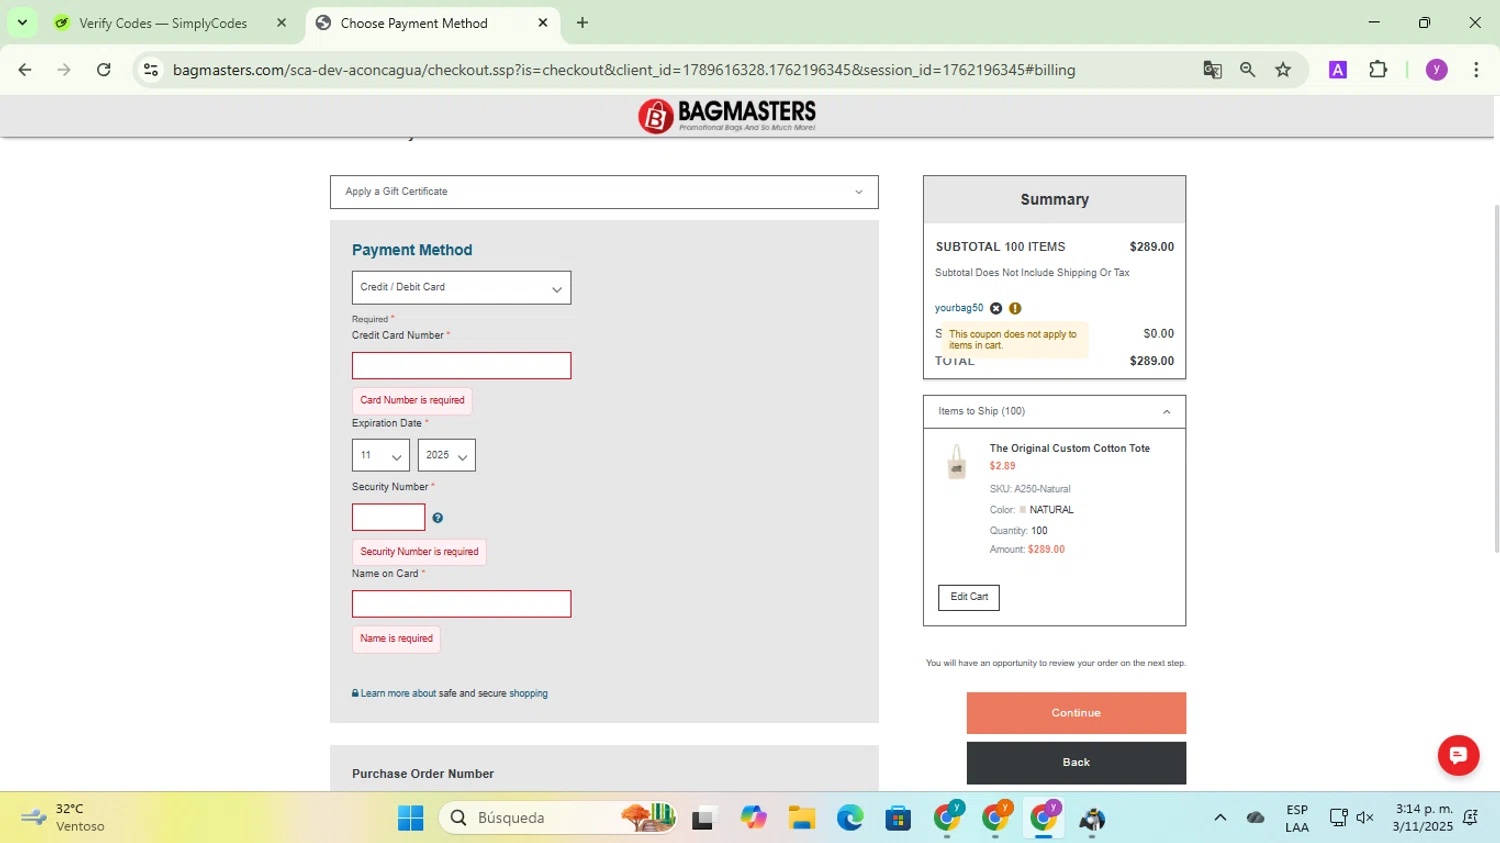Close the Choose Payment Method tab
The width and height of the screenshot is (1500, 843).
tap(543, 23)
